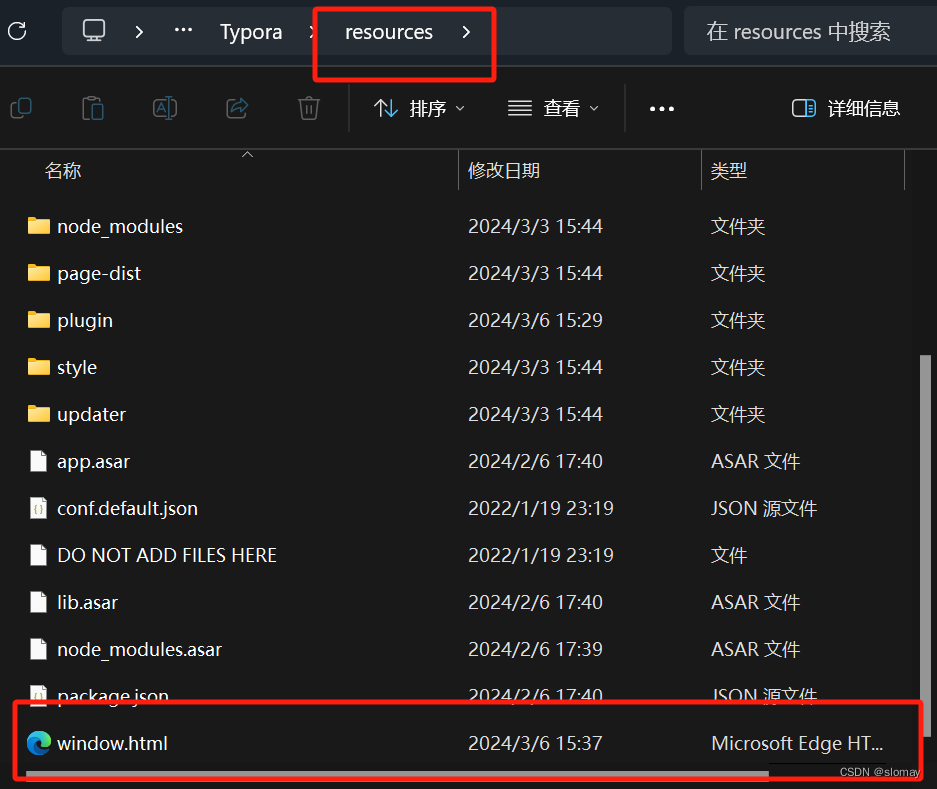The height and width of the screenshot is (789, 937).
Task: Click the Copy icon in the toolbar
Action: (x=21, y=108)
